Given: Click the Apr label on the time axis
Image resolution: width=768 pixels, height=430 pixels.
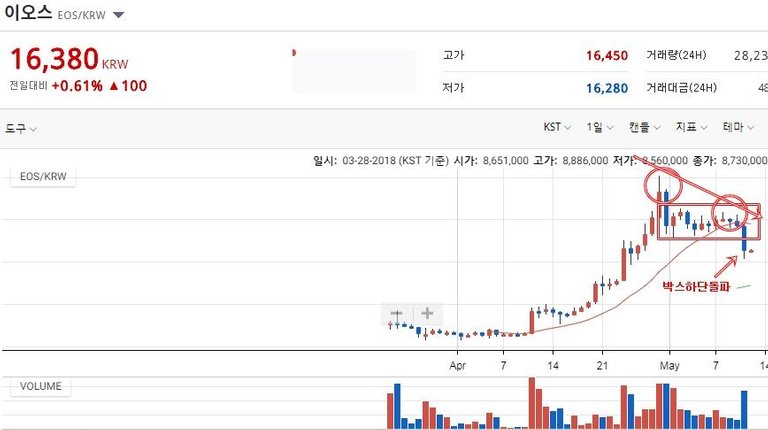Looking at the screenshot, I should pos(458,365).
